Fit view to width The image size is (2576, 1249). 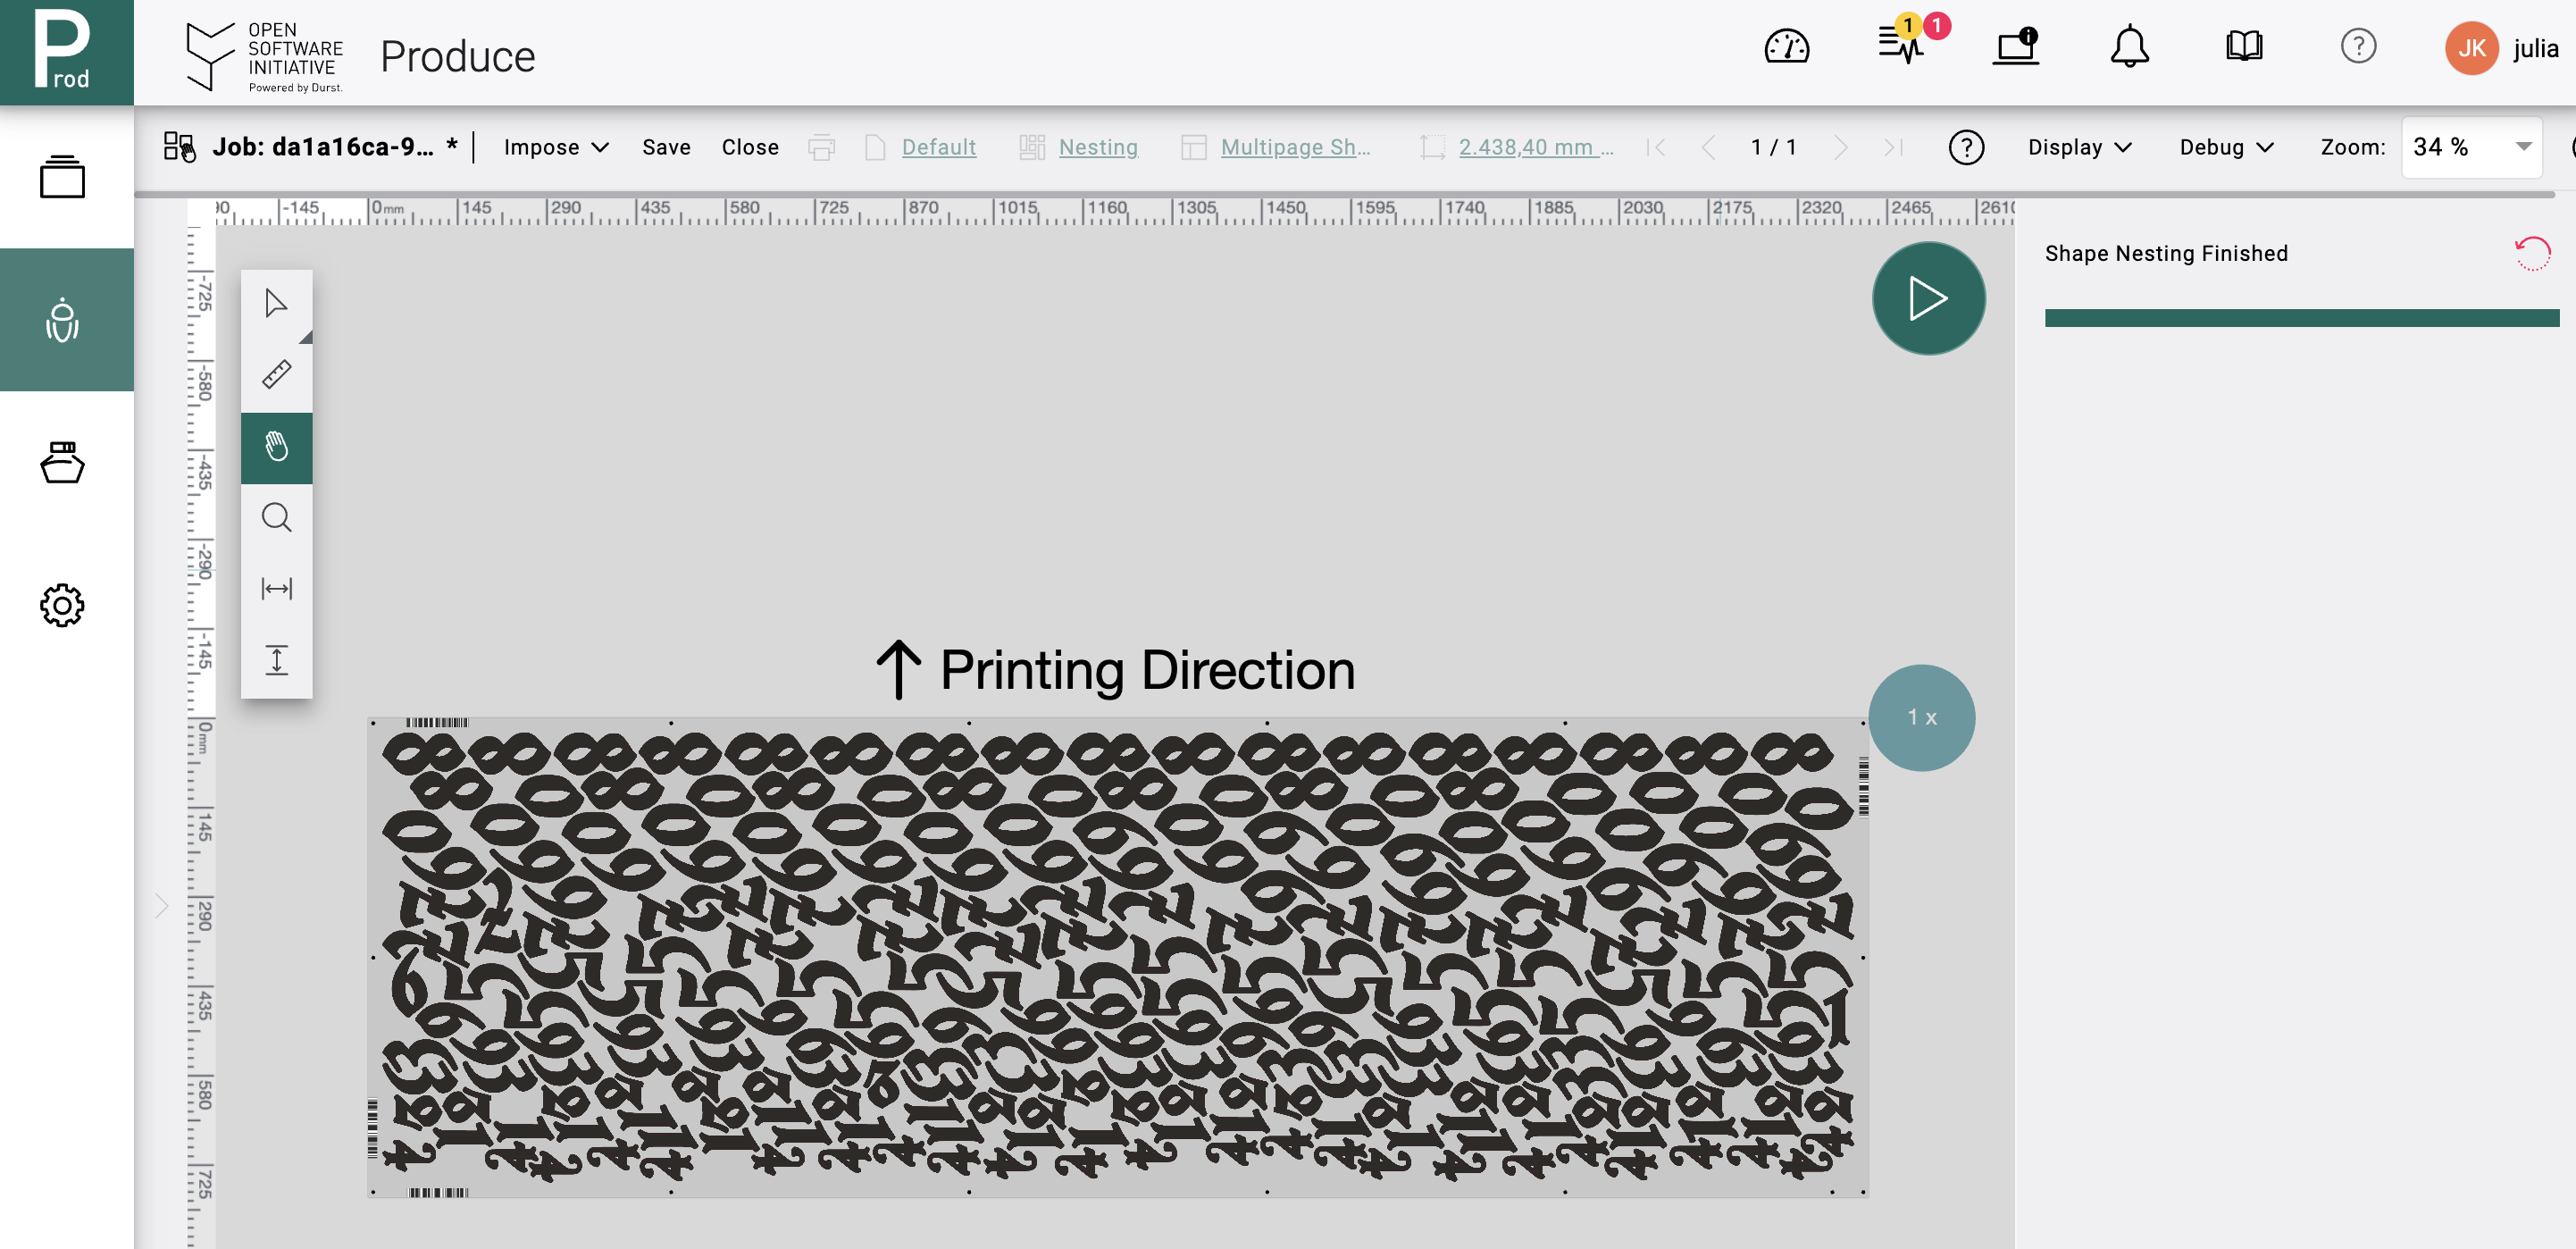click(x=276, y=589)
